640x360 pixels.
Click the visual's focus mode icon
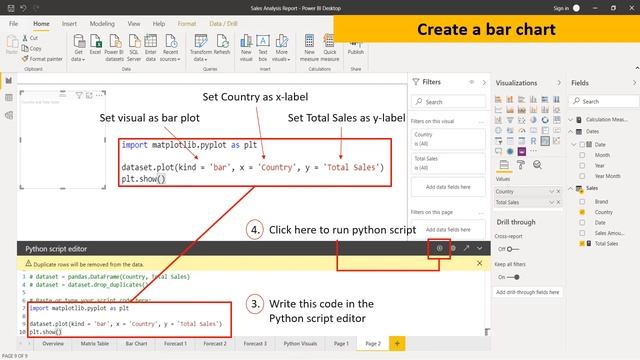coord(89,95)
